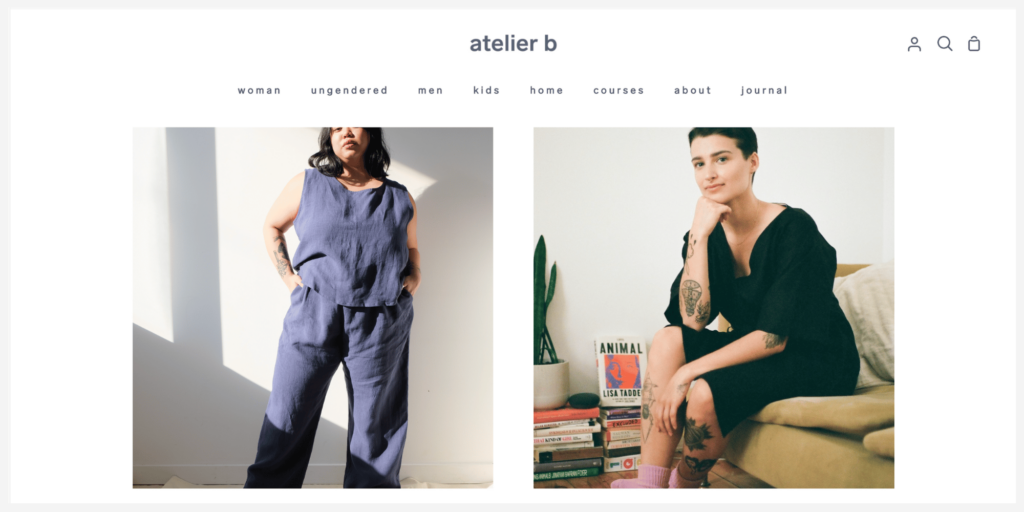This screenshot has width=1024, height=512.
Task: Open the account profile icon
Action: point(914,44)
